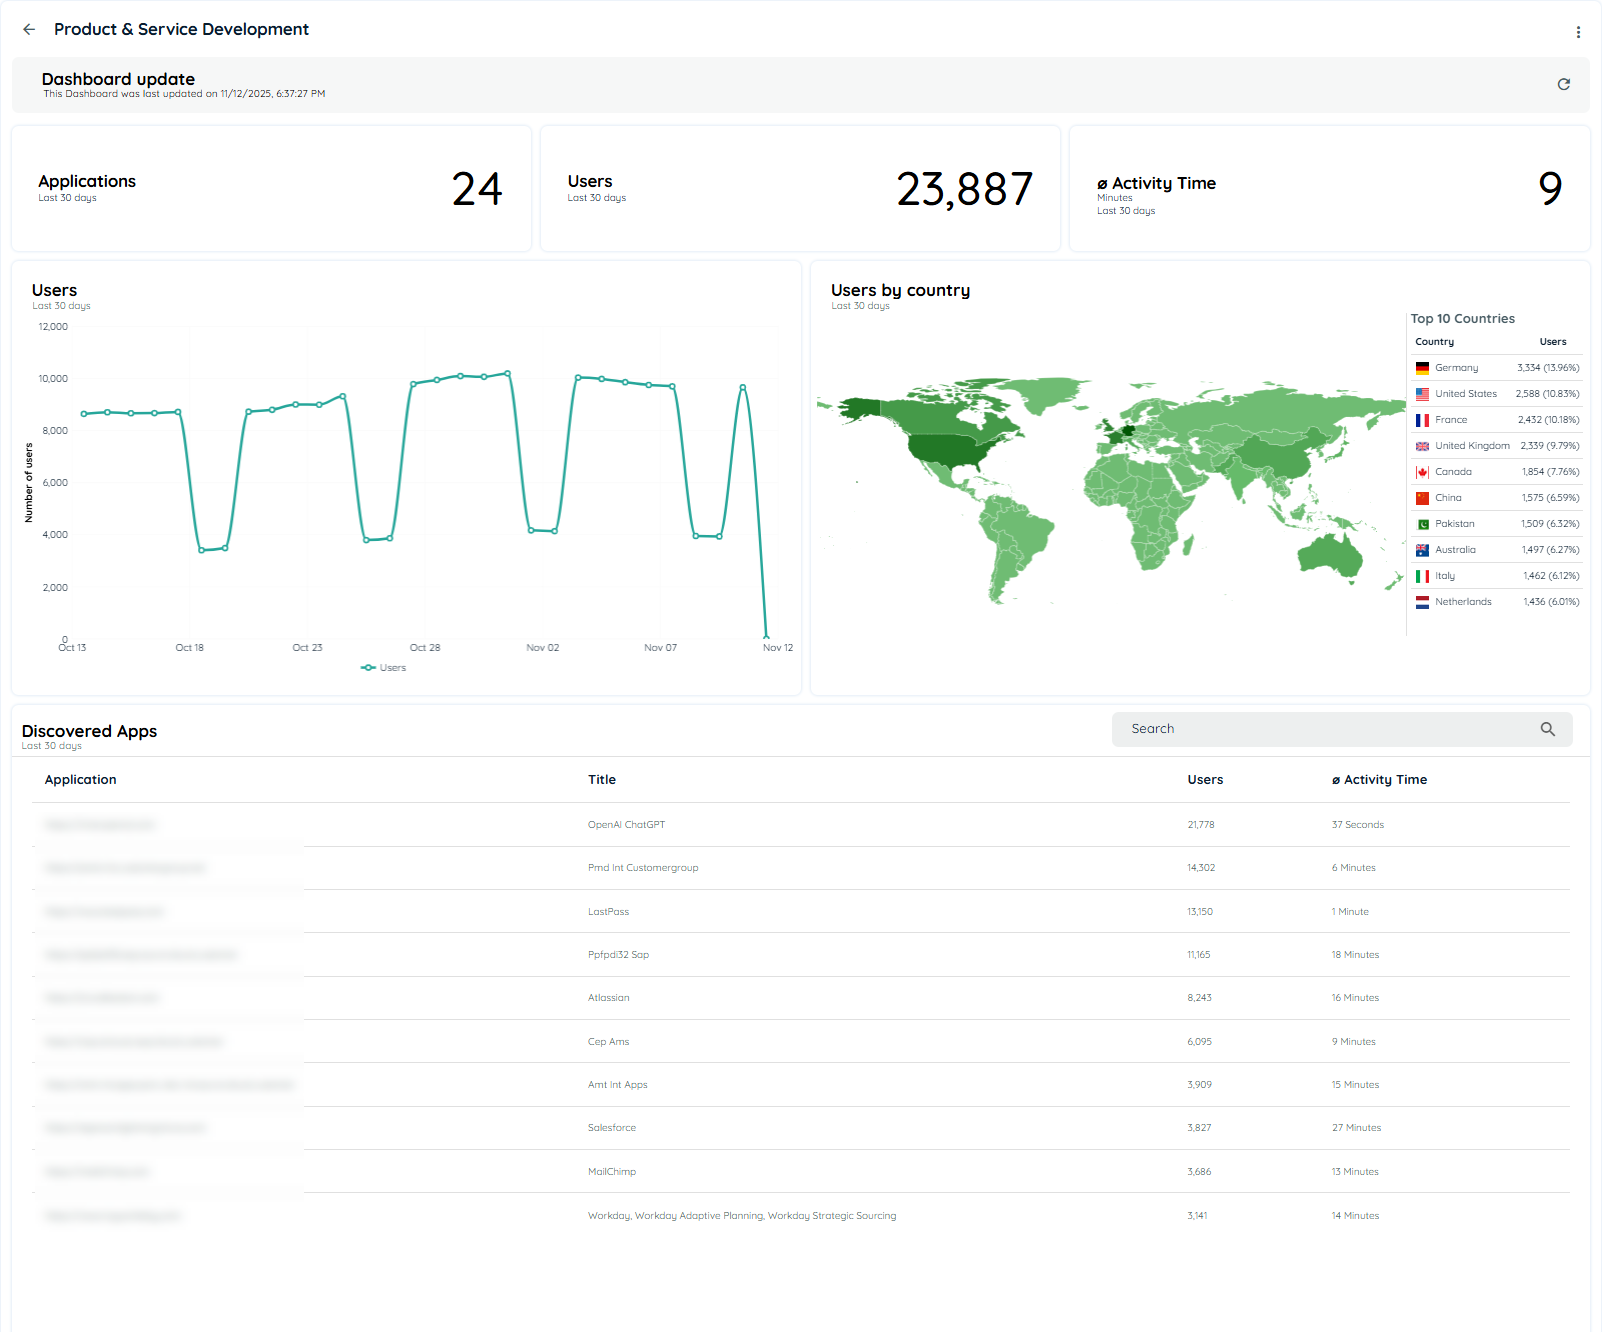This screenshot has height=1332, width=1602.
Task: Click the Netherlands flag icon
Action: click(x=1422, y=601)
